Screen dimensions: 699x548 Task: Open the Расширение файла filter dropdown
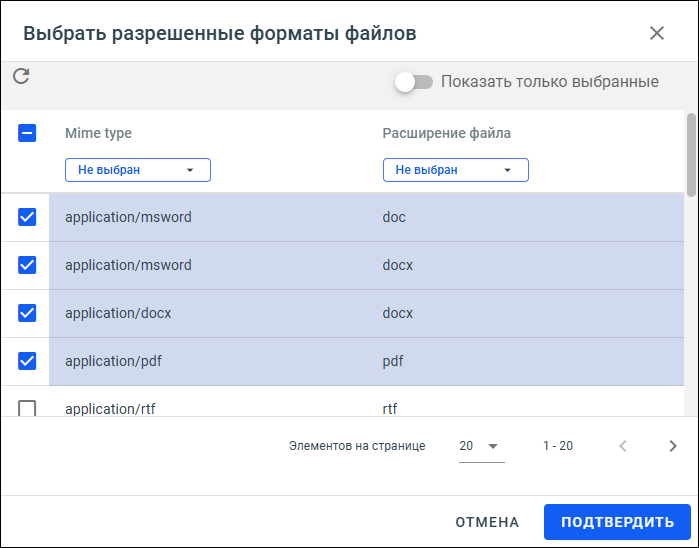point(456,170)
